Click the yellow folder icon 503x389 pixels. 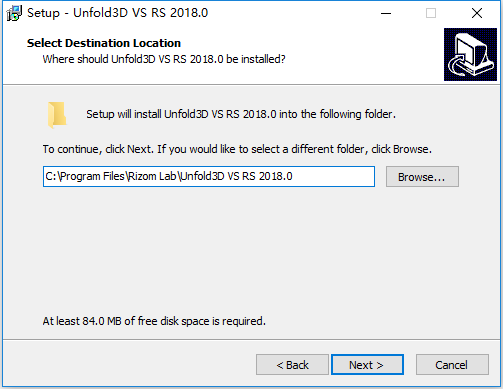pos(57,115)
